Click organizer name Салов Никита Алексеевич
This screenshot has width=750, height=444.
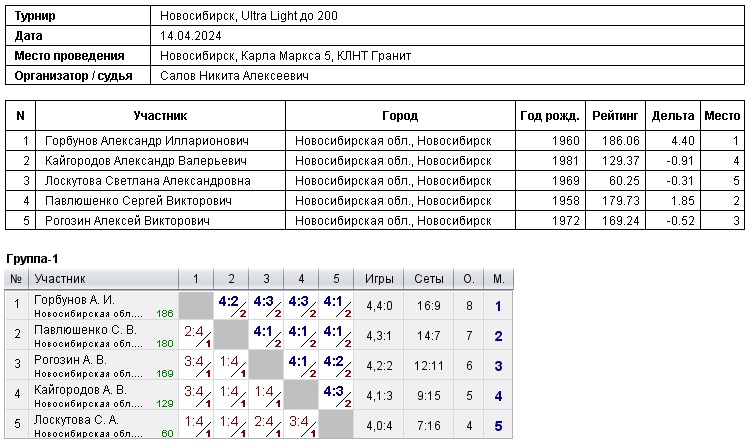click(234, 76)
